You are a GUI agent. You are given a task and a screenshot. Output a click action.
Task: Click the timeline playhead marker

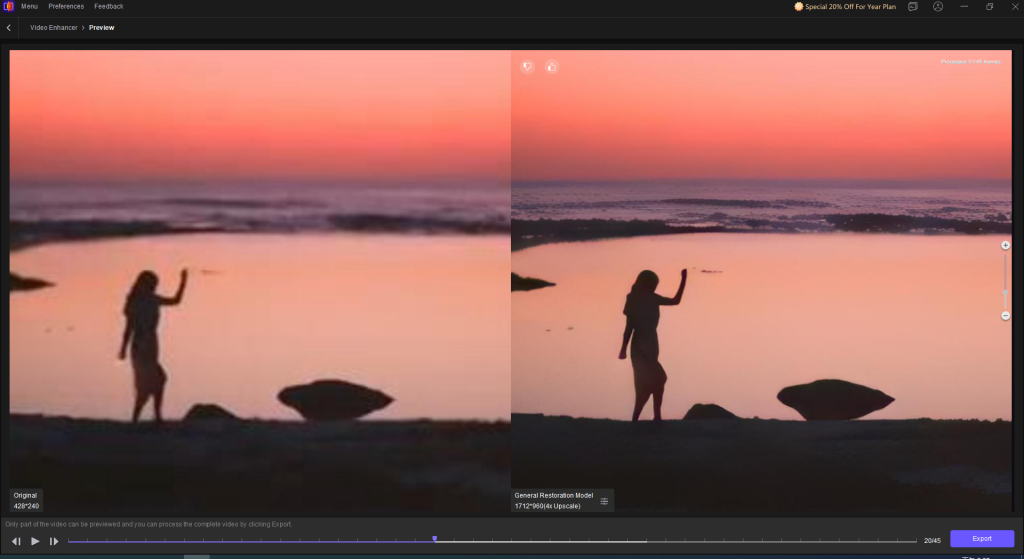coord(435,539)
